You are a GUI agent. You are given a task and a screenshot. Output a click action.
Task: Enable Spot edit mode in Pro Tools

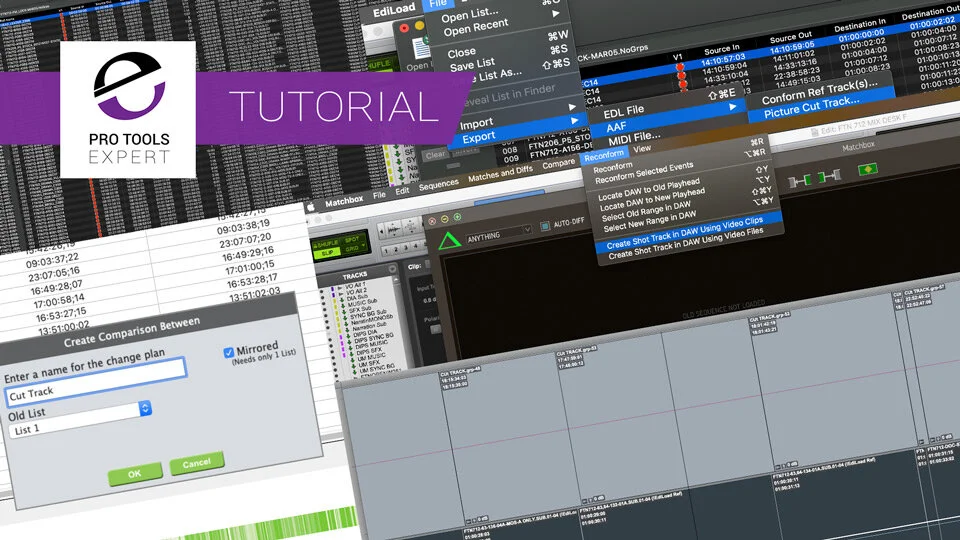tap(352, 240)
